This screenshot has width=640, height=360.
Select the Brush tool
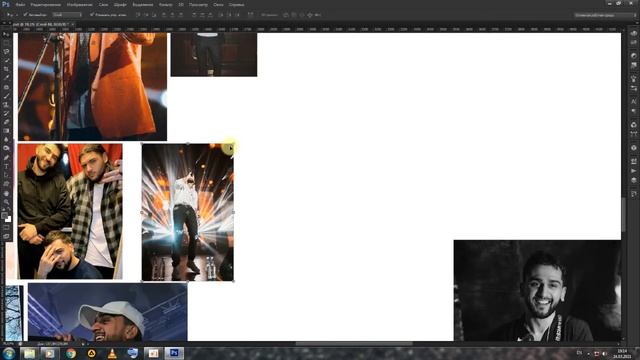coord(6,96)
